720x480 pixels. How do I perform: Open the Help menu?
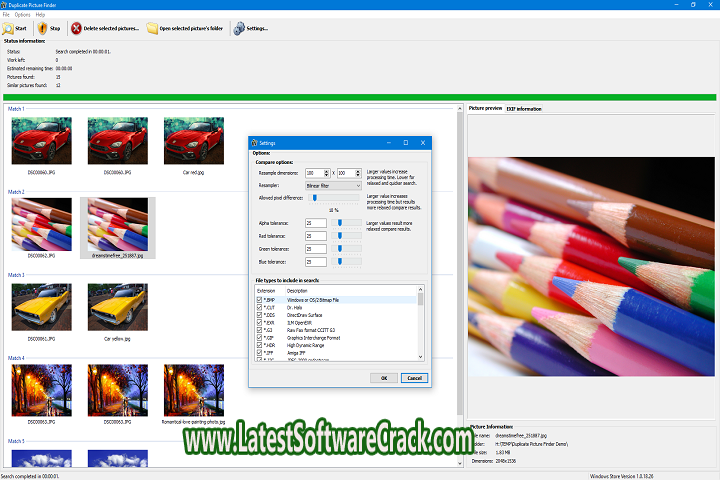[x=40, y=15]
